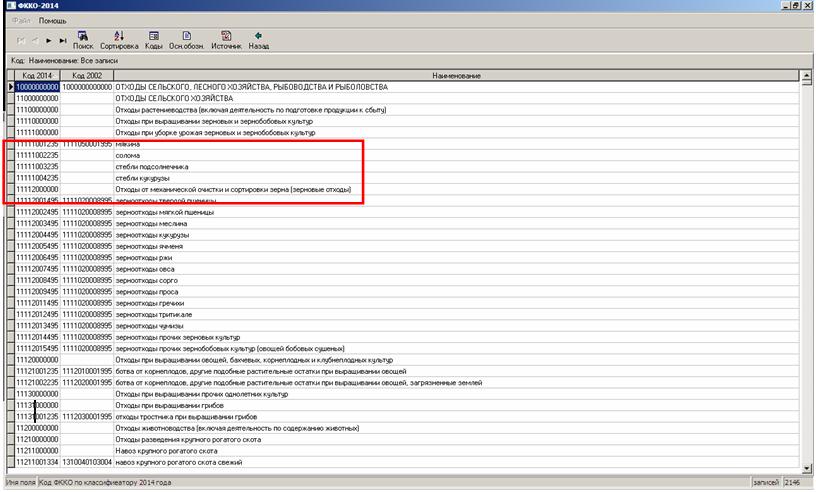Jump to the last record arrow
This screenshot has width=816, height=492.
pos(62,40)
